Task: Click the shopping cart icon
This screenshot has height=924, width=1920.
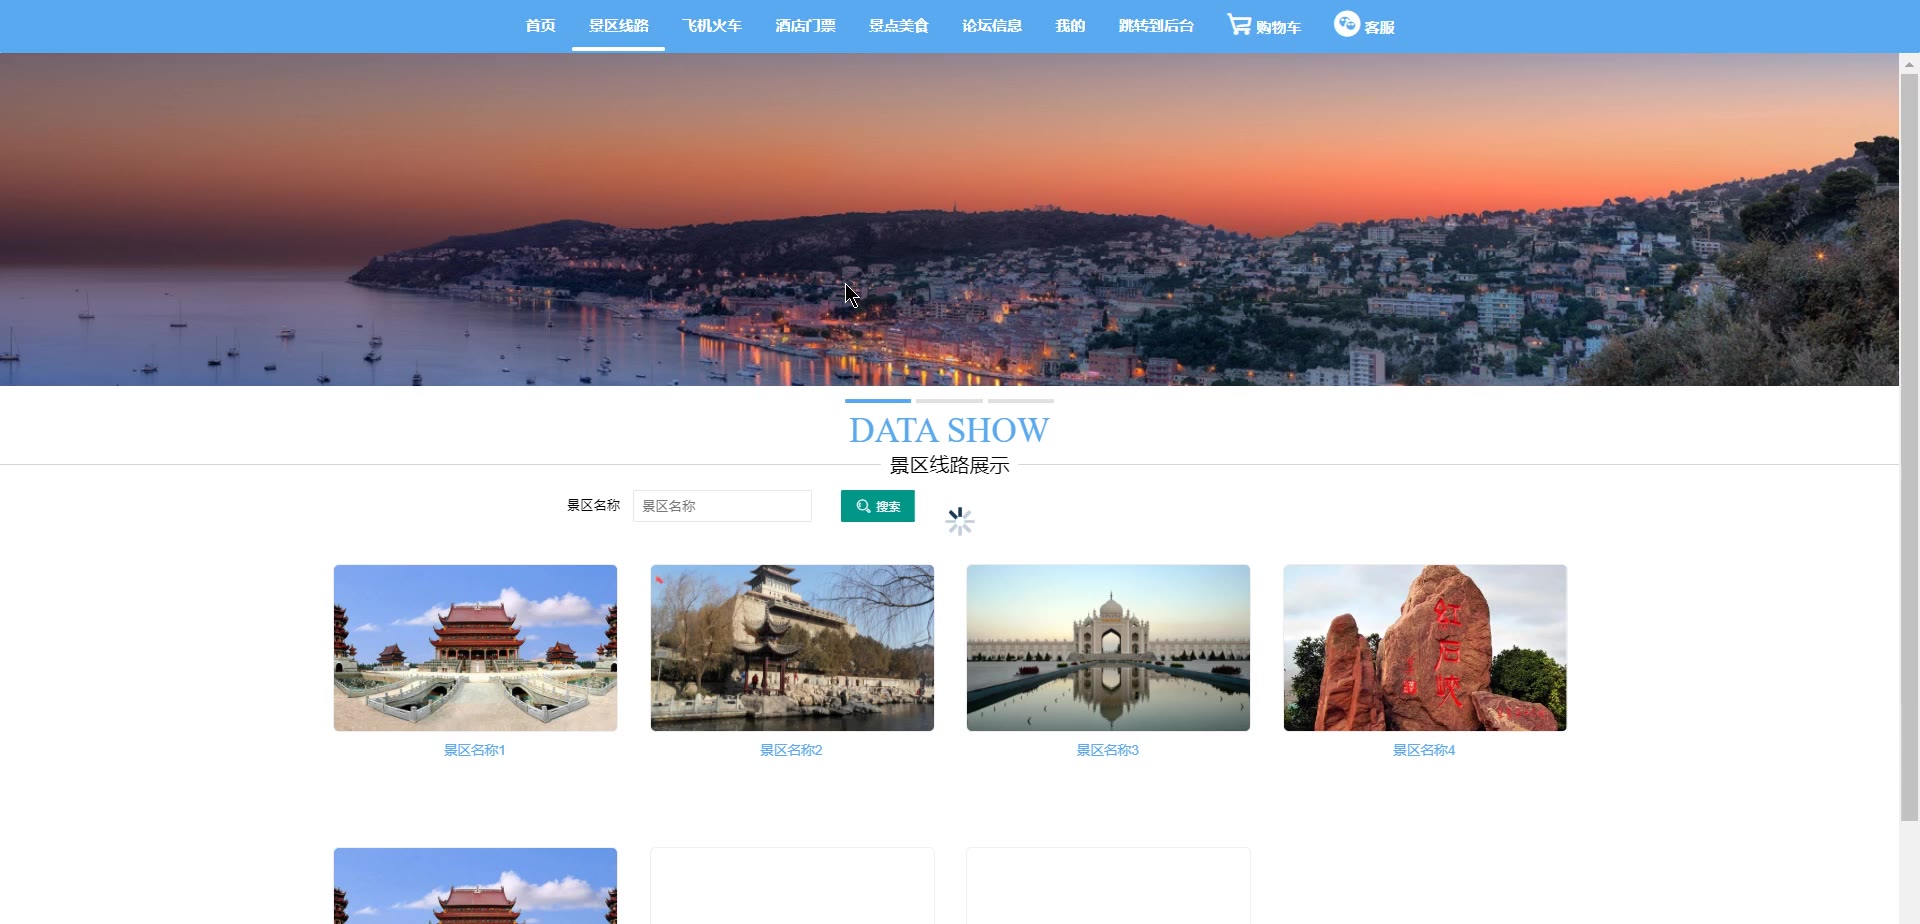Action: (x=1239, y=24)
